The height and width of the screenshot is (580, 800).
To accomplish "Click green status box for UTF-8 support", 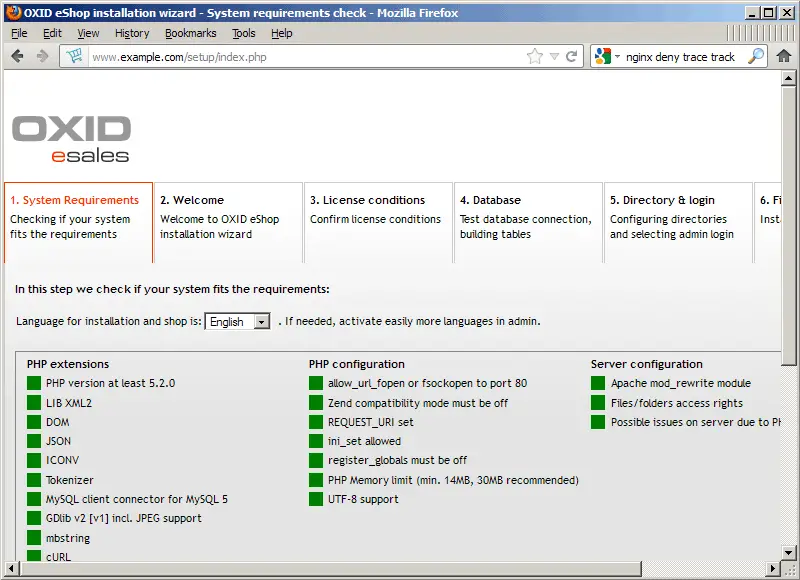I will pos(316,499).
